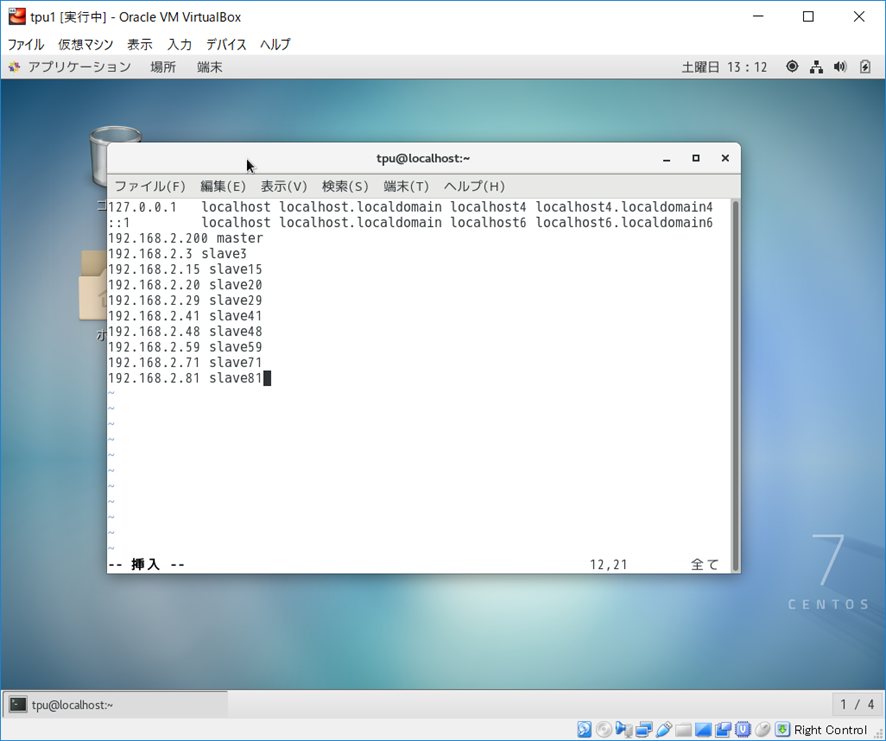Click the audio status icon in VirtualBox bar
The width and height of the screenshot is (886, 741).
(x=624, y=730)
